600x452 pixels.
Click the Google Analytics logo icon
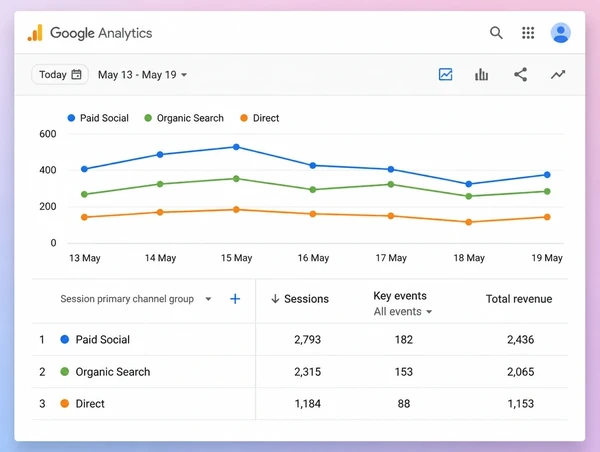[35, 33]
